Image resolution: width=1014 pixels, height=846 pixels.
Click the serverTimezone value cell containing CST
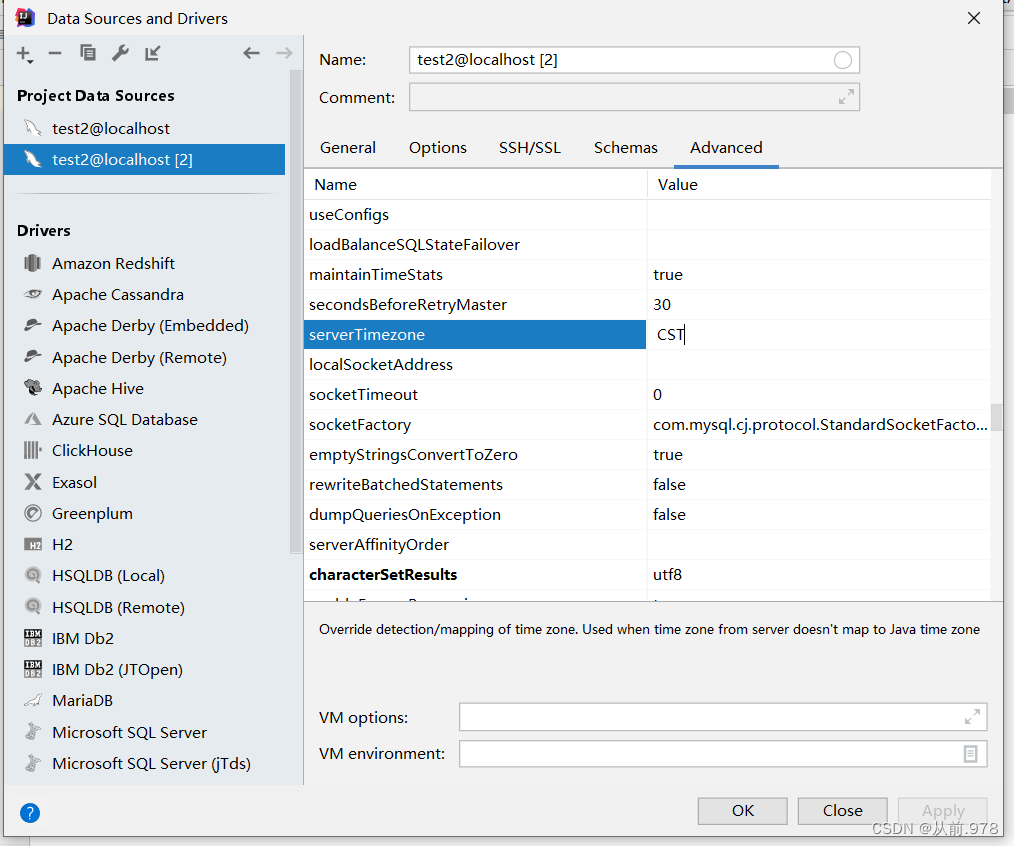coord(818,334)
